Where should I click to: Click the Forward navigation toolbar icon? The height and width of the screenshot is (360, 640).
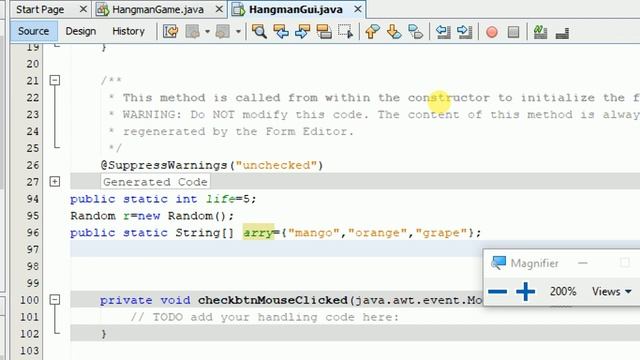click(x=222, y=31)
